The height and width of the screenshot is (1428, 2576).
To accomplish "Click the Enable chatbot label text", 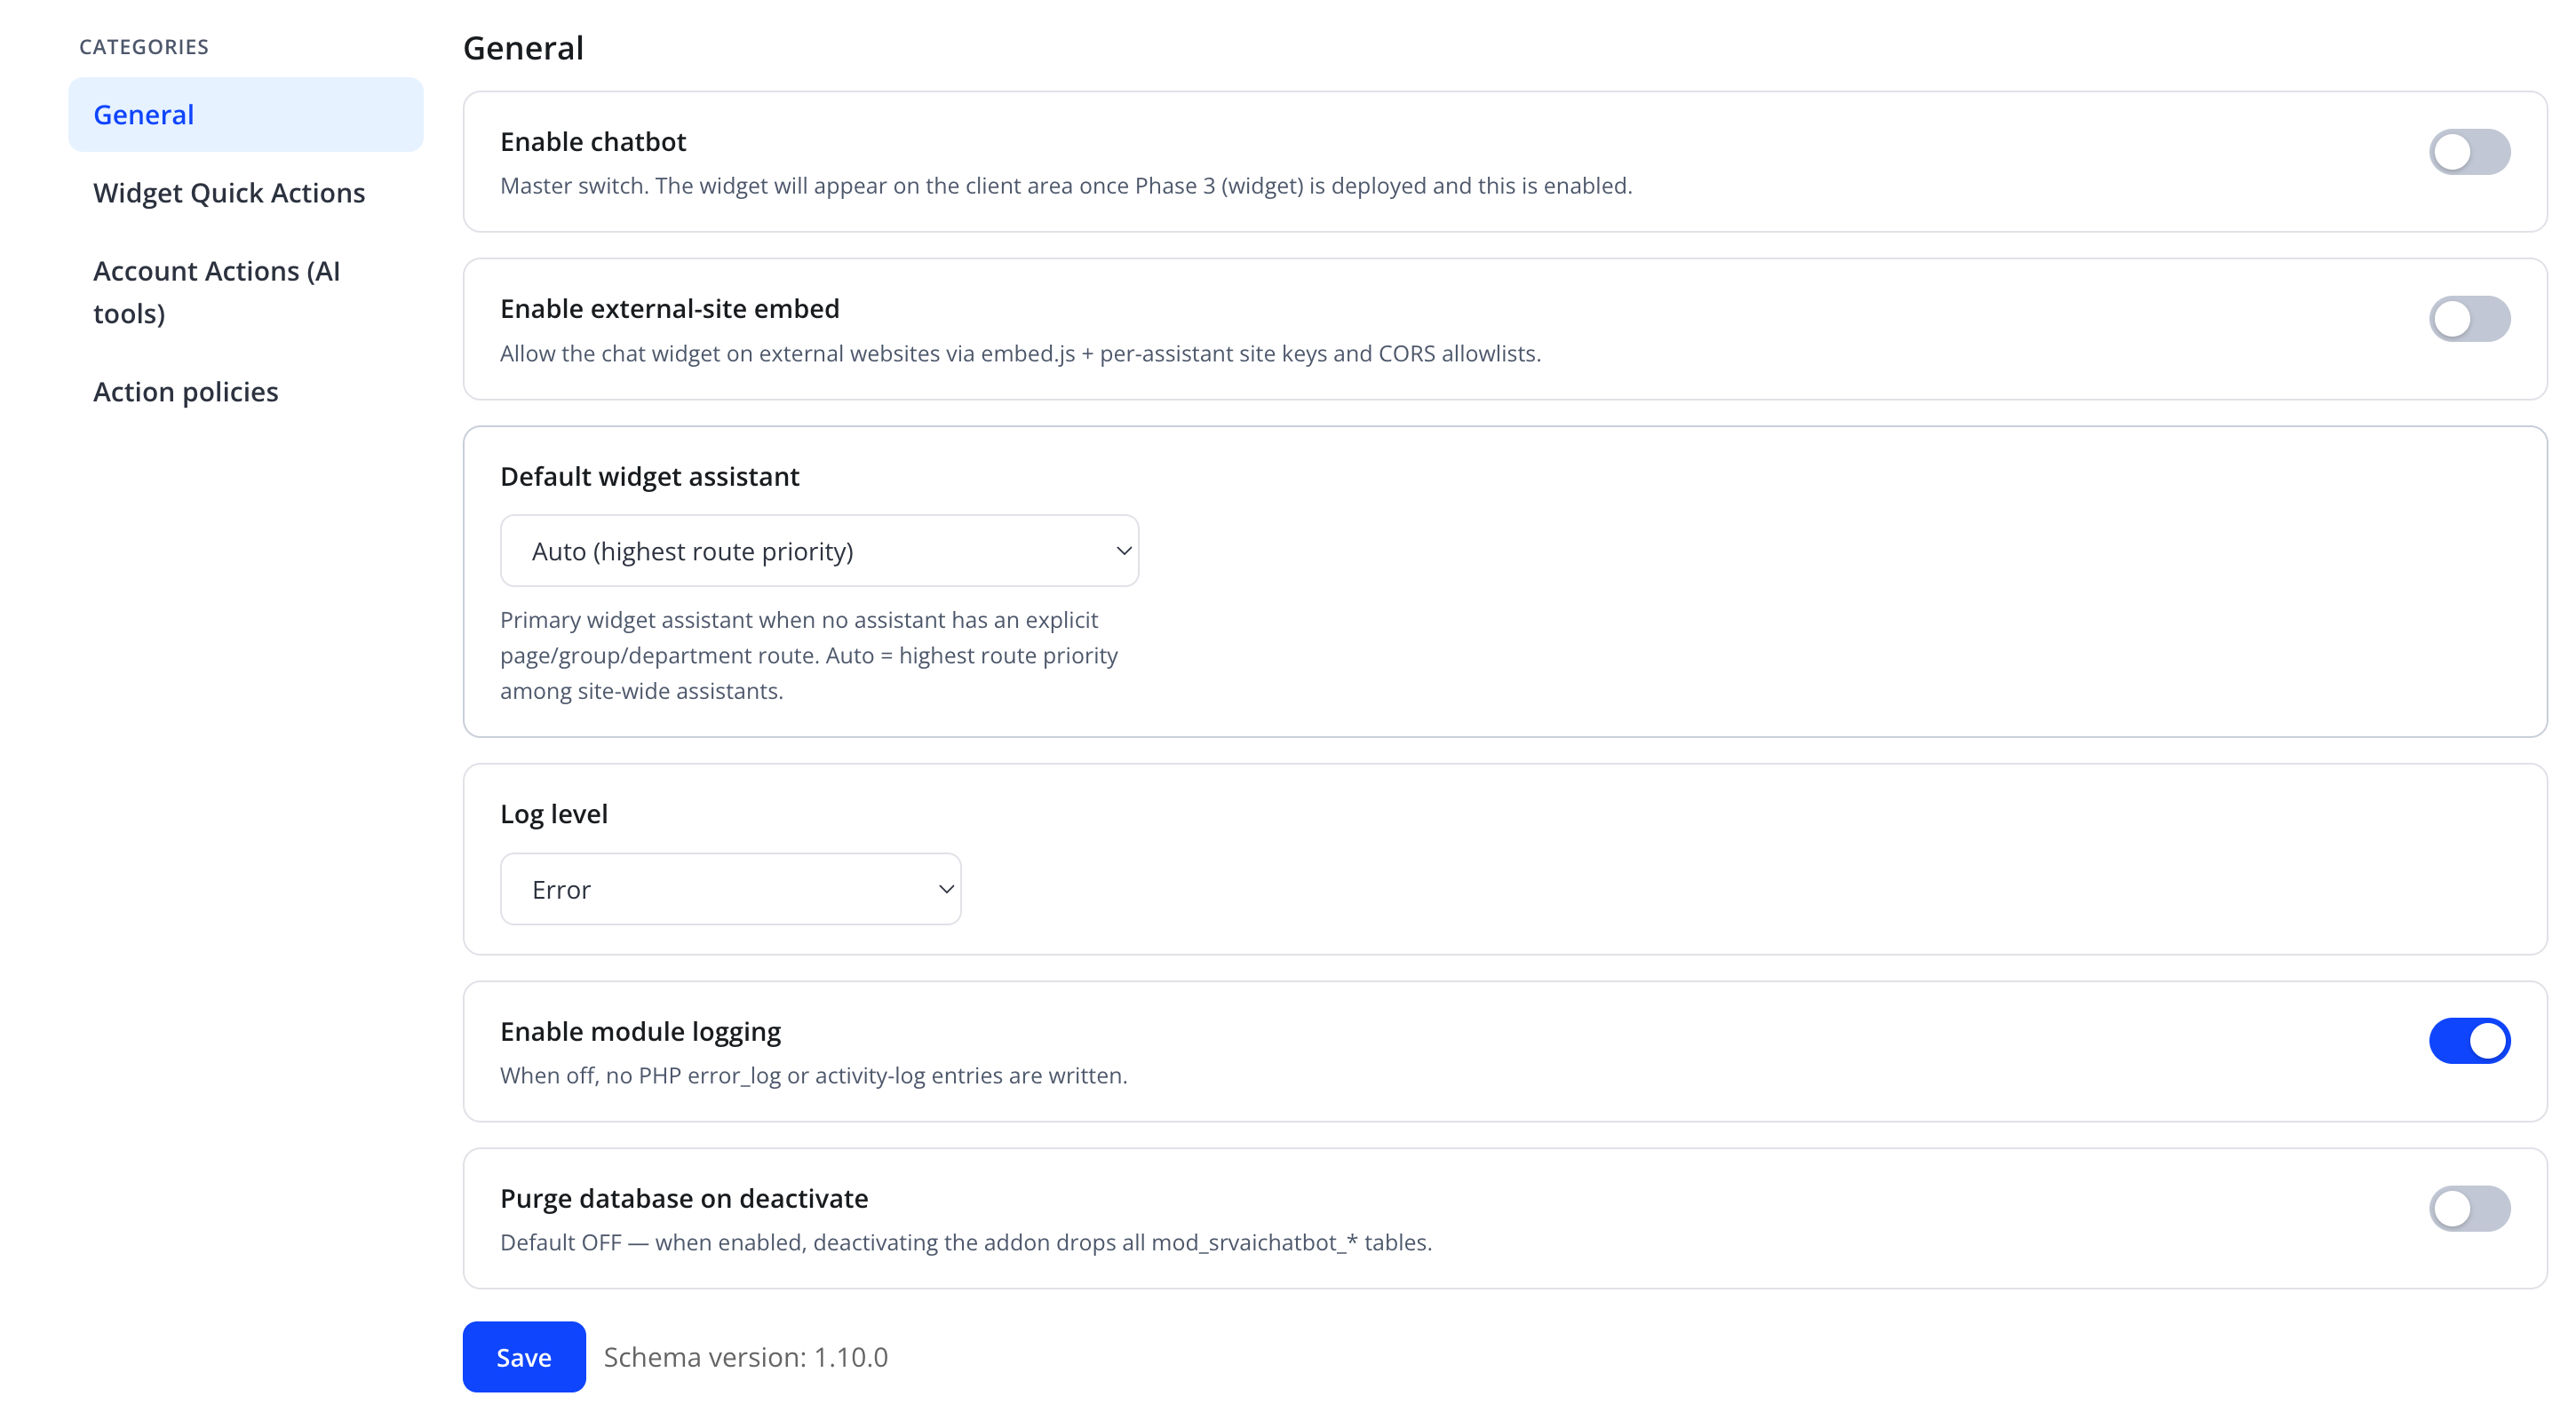I will click(593, 142).
